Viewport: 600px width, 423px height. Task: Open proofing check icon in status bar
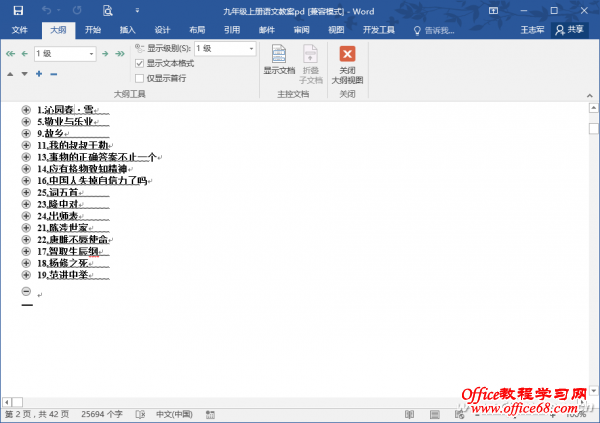140,415
